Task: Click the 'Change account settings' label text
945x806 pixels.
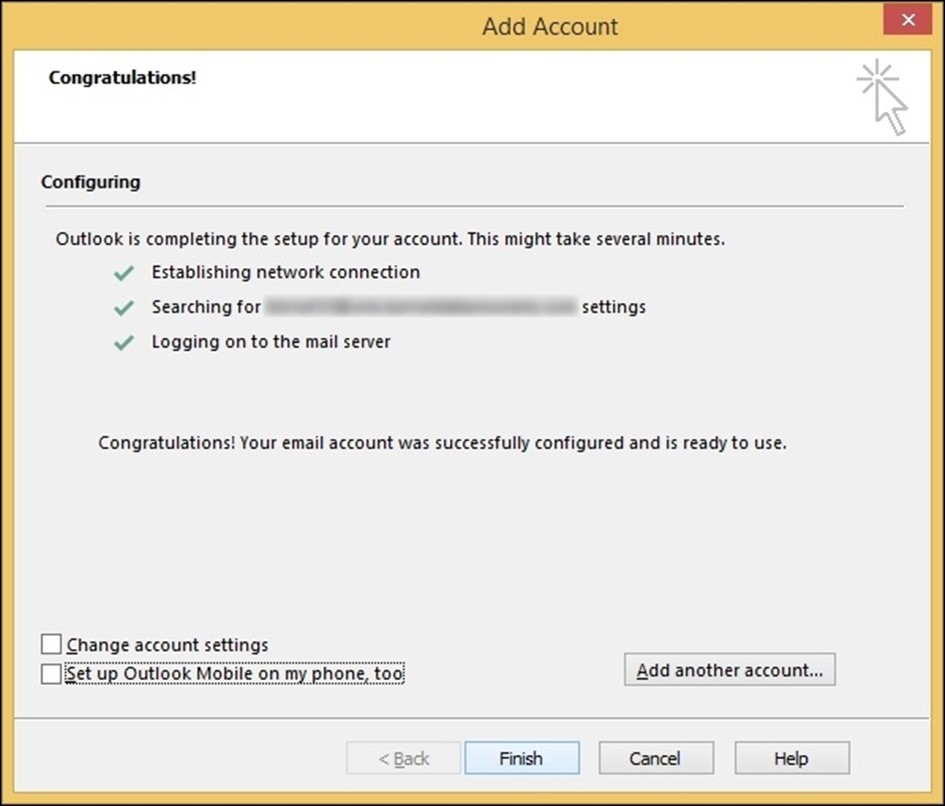Action: pos(168,645)
